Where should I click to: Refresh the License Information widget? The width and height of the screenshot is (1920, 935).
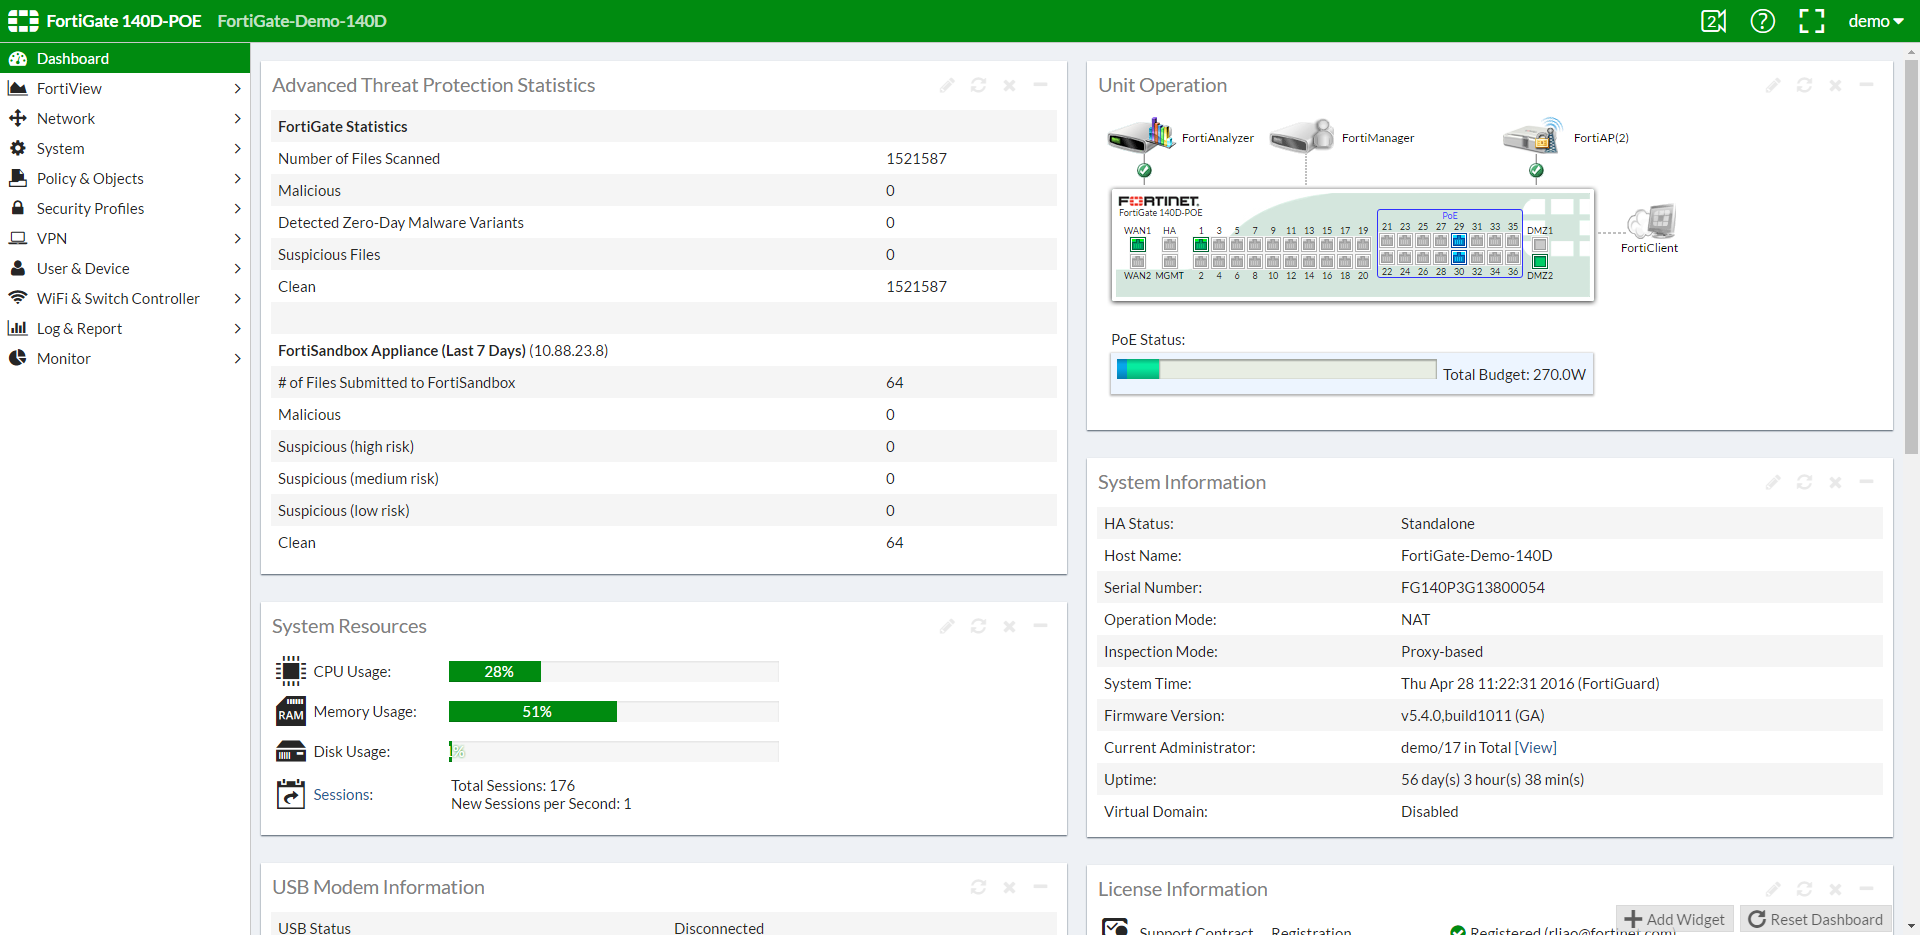click(x=1804, y=889)
